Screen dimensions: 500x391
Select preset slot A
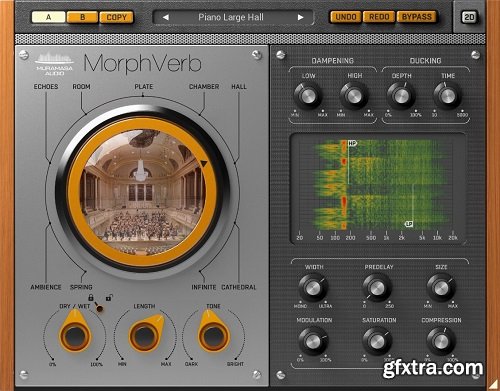coord(48,17)
